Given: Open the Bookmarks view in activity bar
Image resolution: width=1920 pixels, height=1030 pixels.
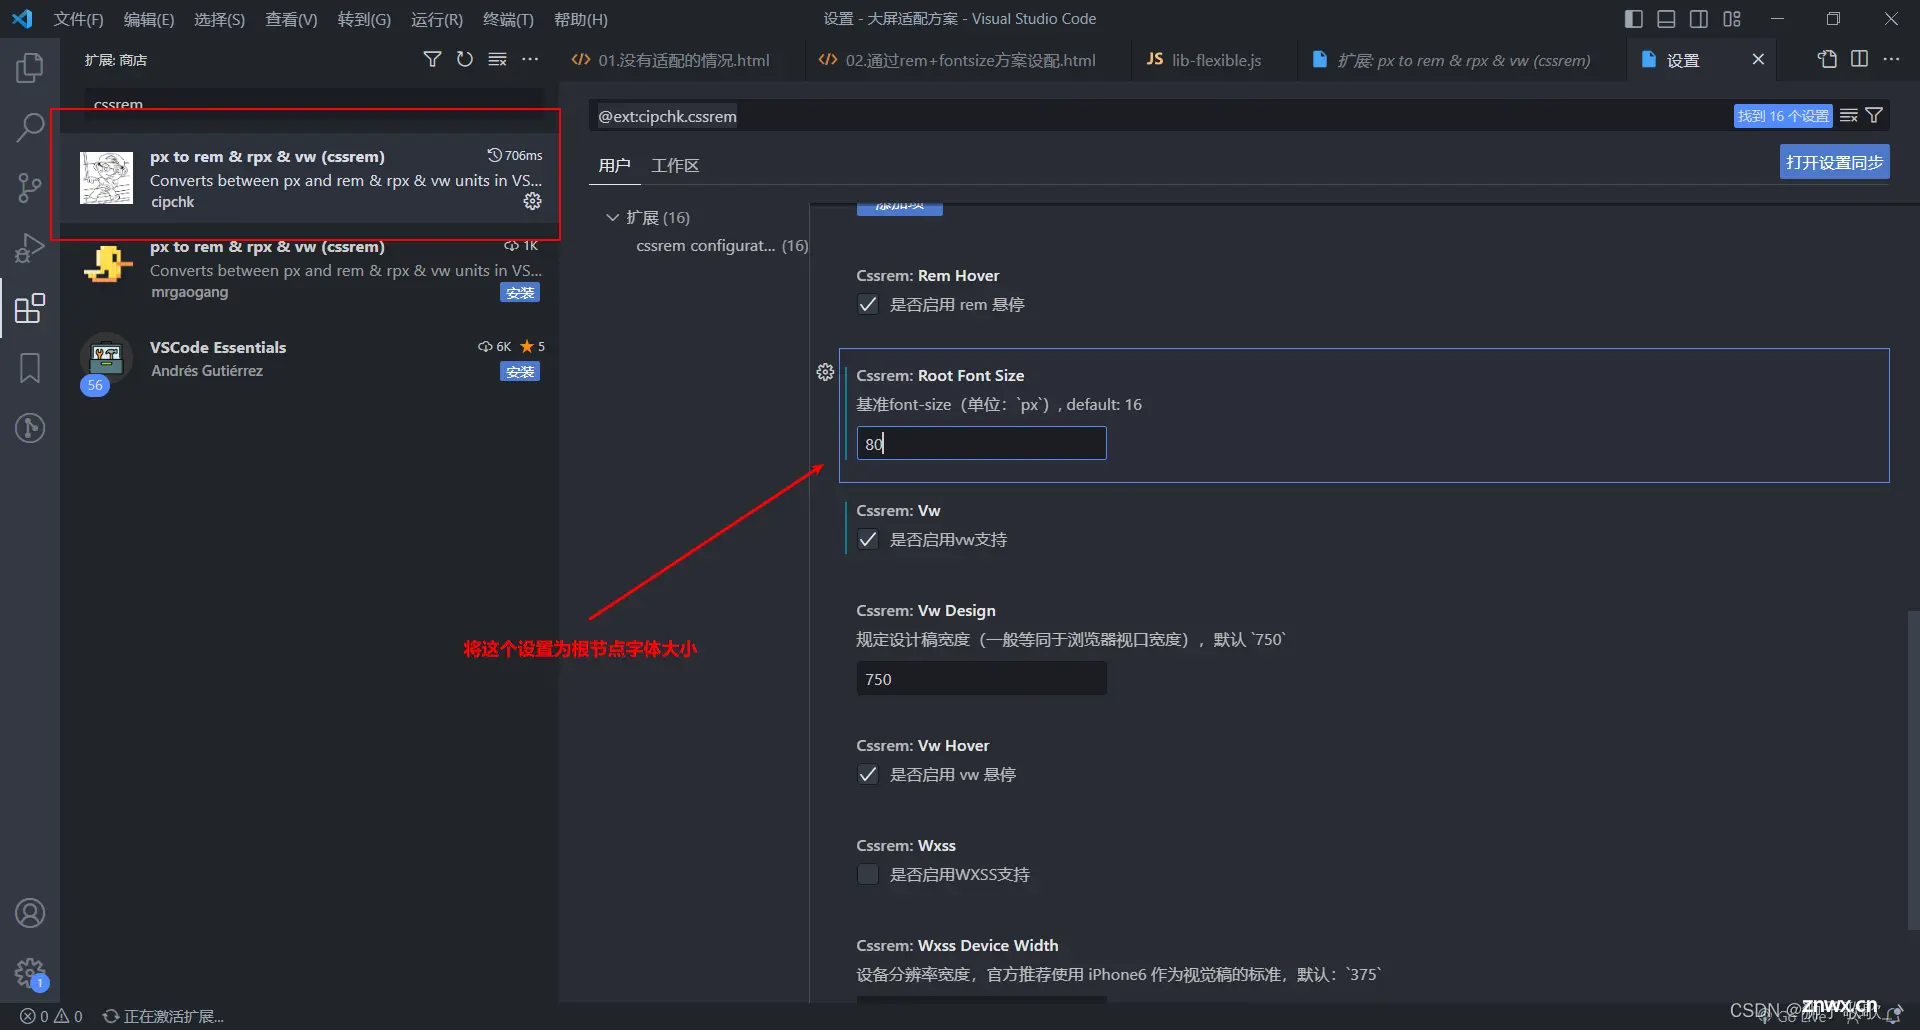Looking at the screenshot, I should 30,368.
